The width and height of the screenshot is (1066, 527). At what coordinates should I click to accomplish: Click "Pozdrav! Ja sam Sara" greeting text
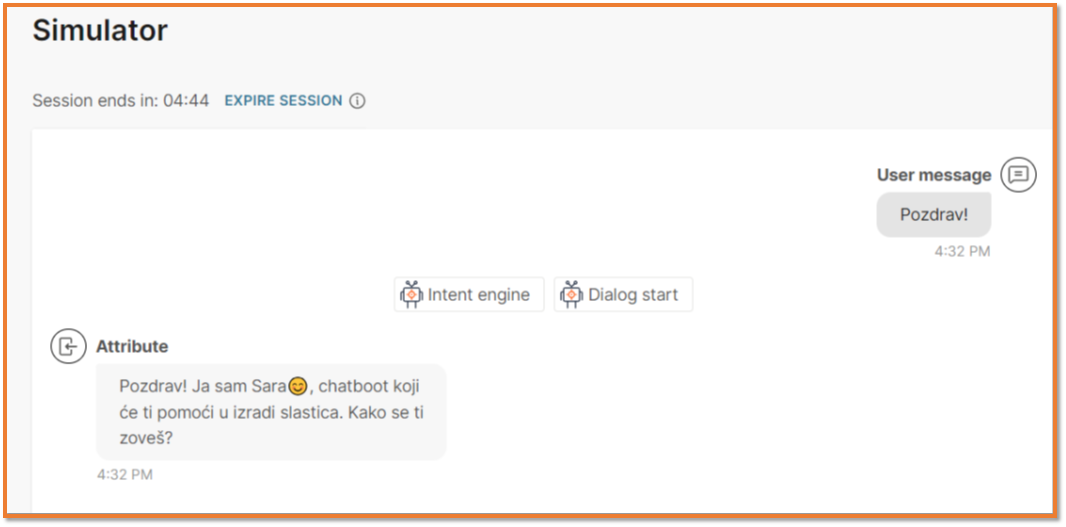[x=202, y=386]
